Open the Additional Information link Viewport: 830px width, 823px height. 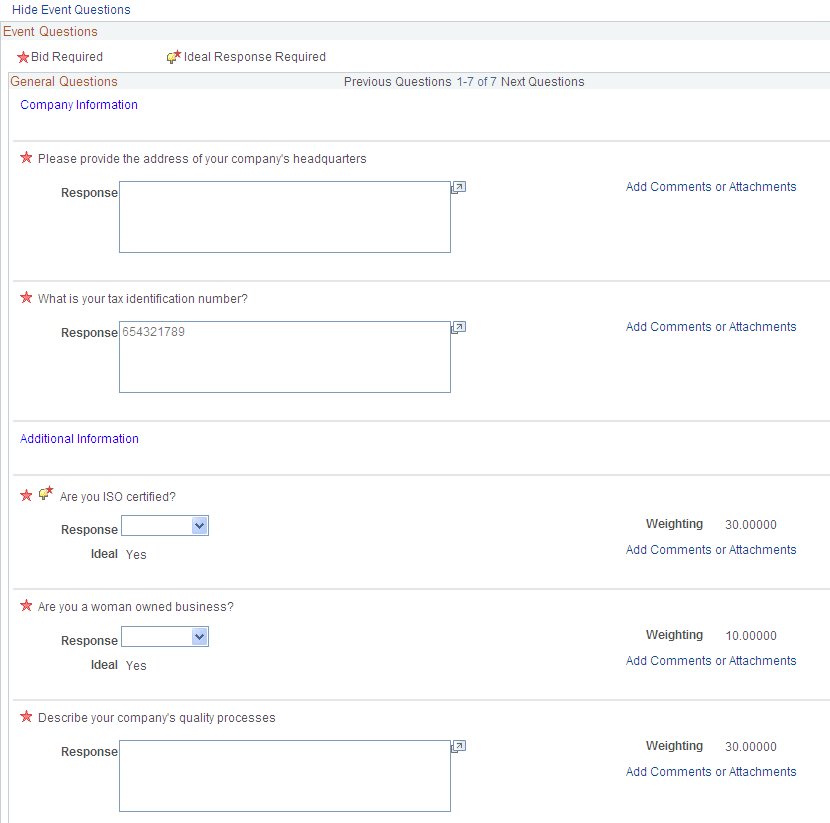[x=79, y=438]
